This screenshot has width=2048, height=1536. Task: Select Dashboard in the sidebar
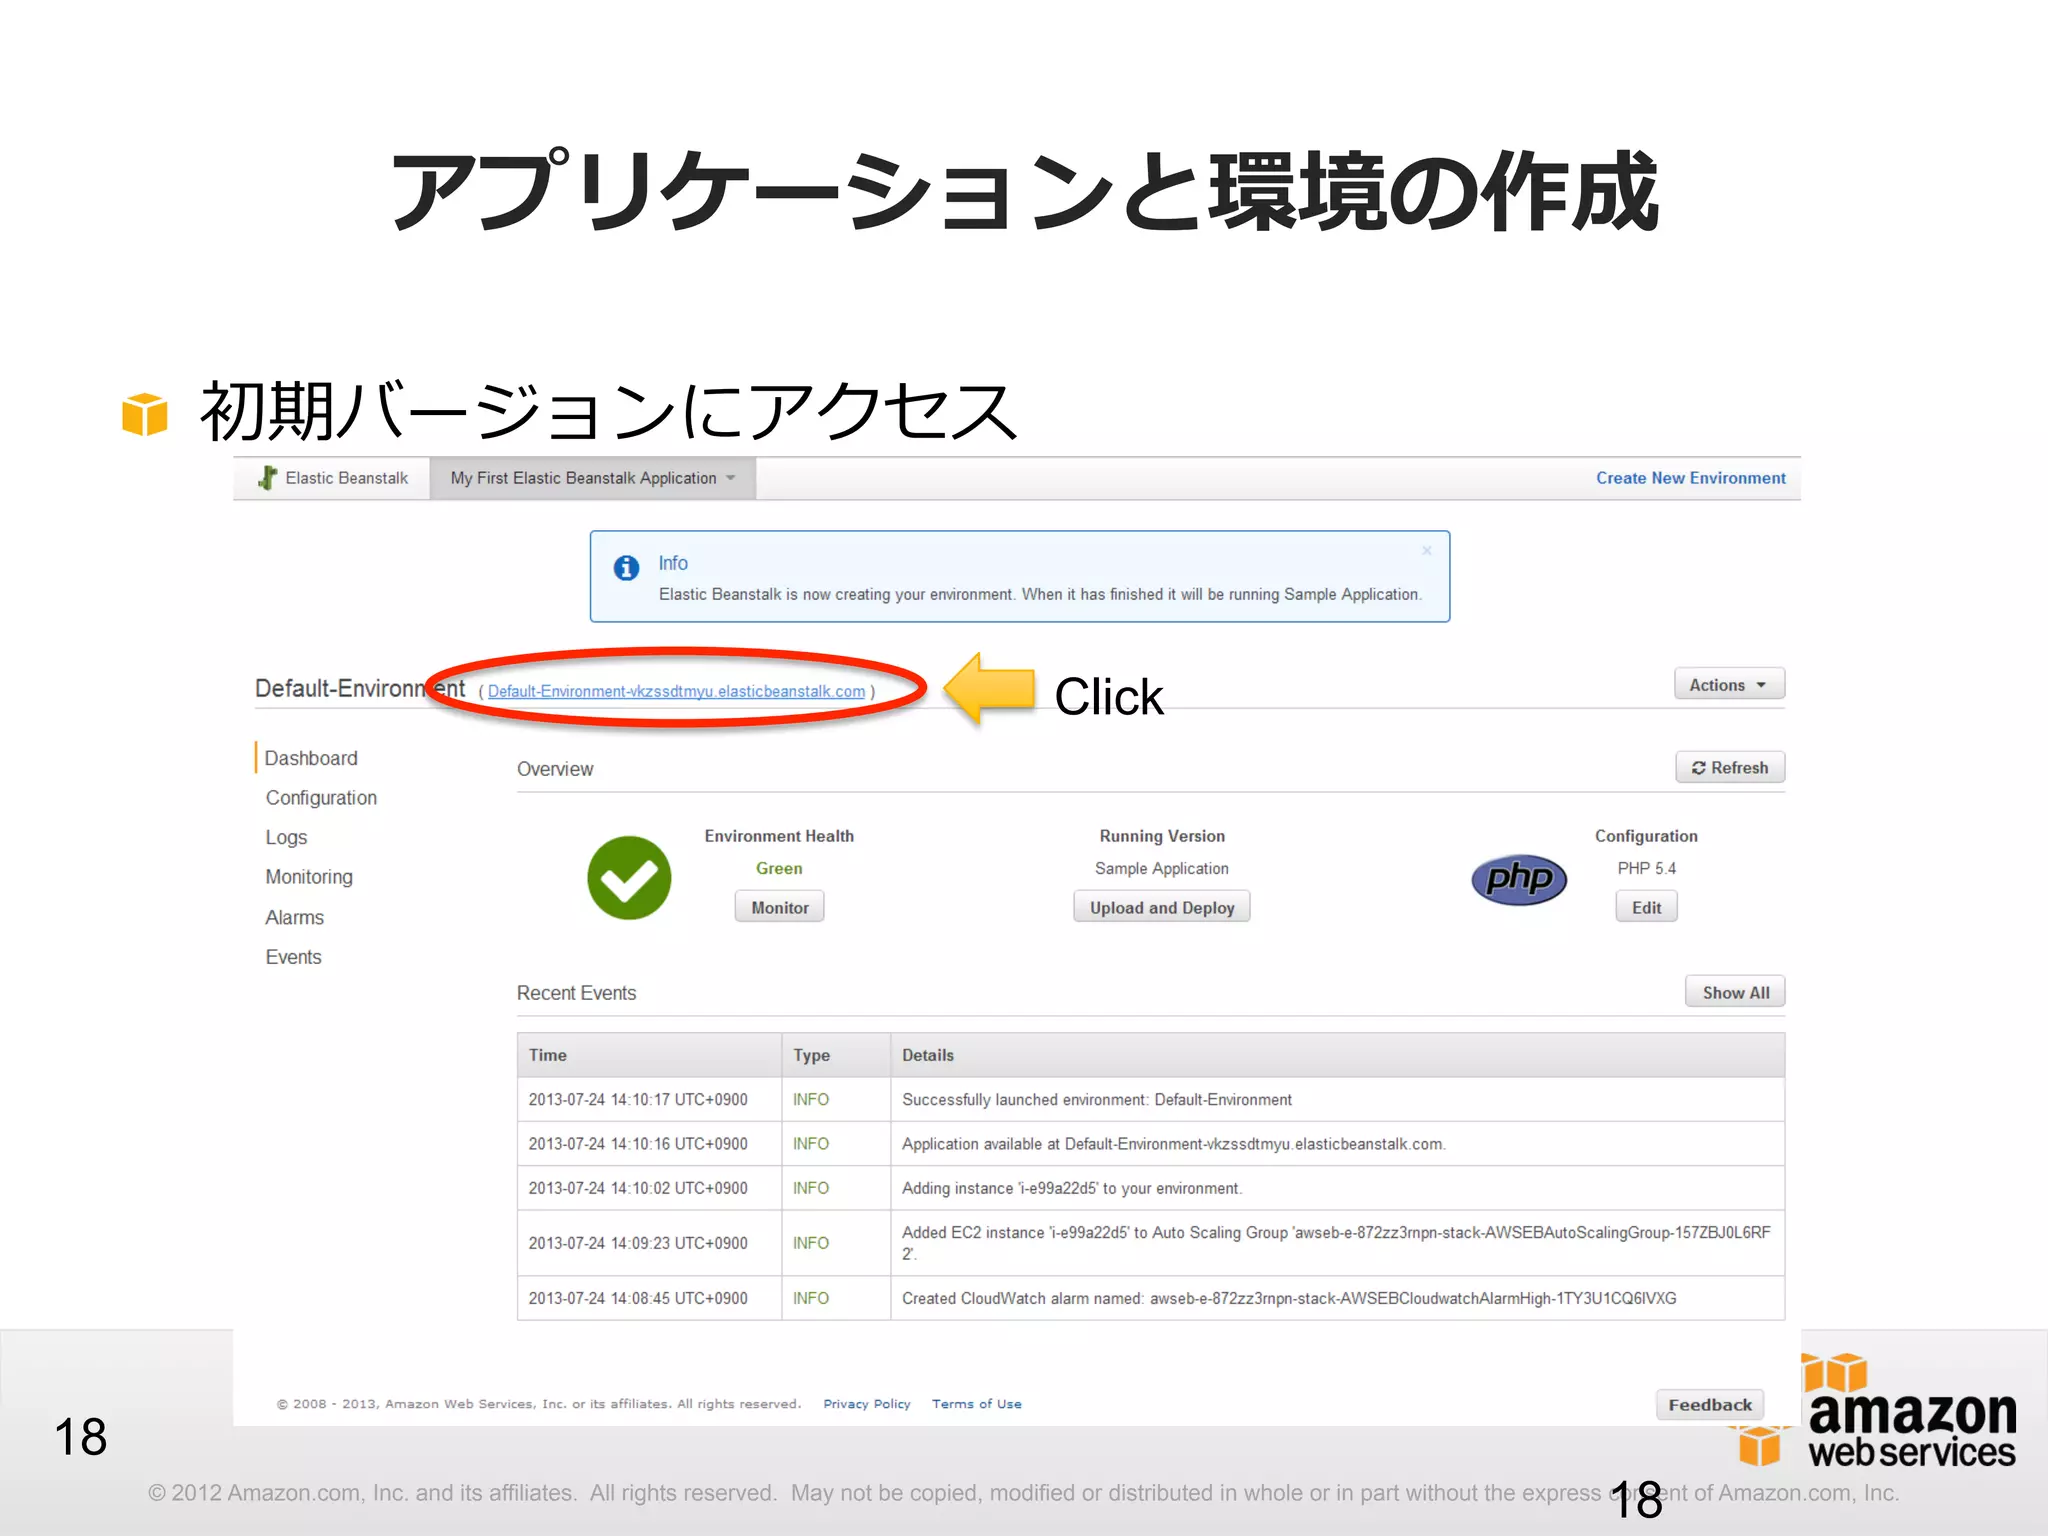click(x=311, y=758)
